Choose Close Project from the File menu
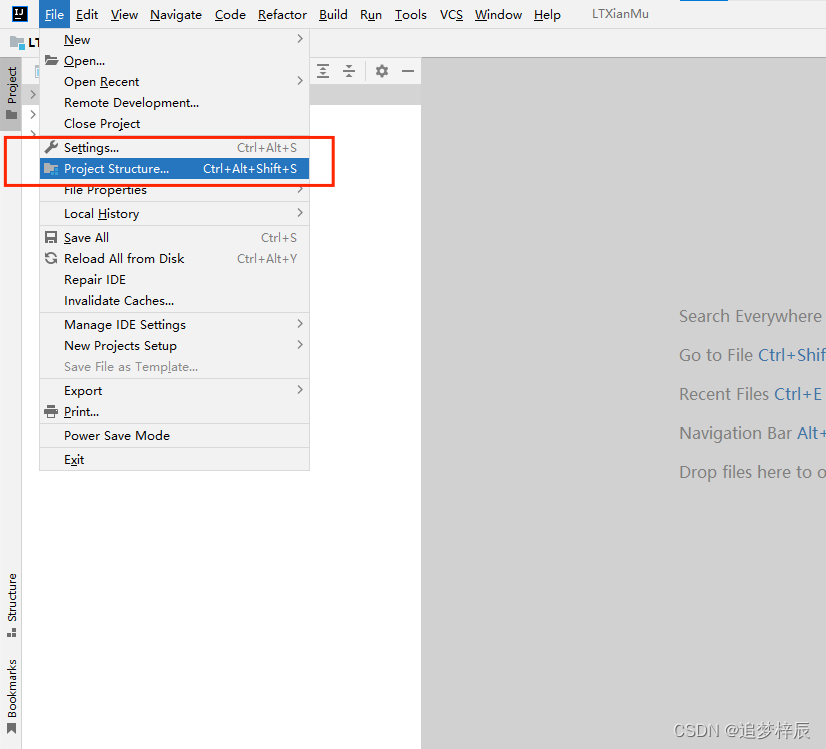The width and height of the screenshot is (826, 749). coord(174,124)
